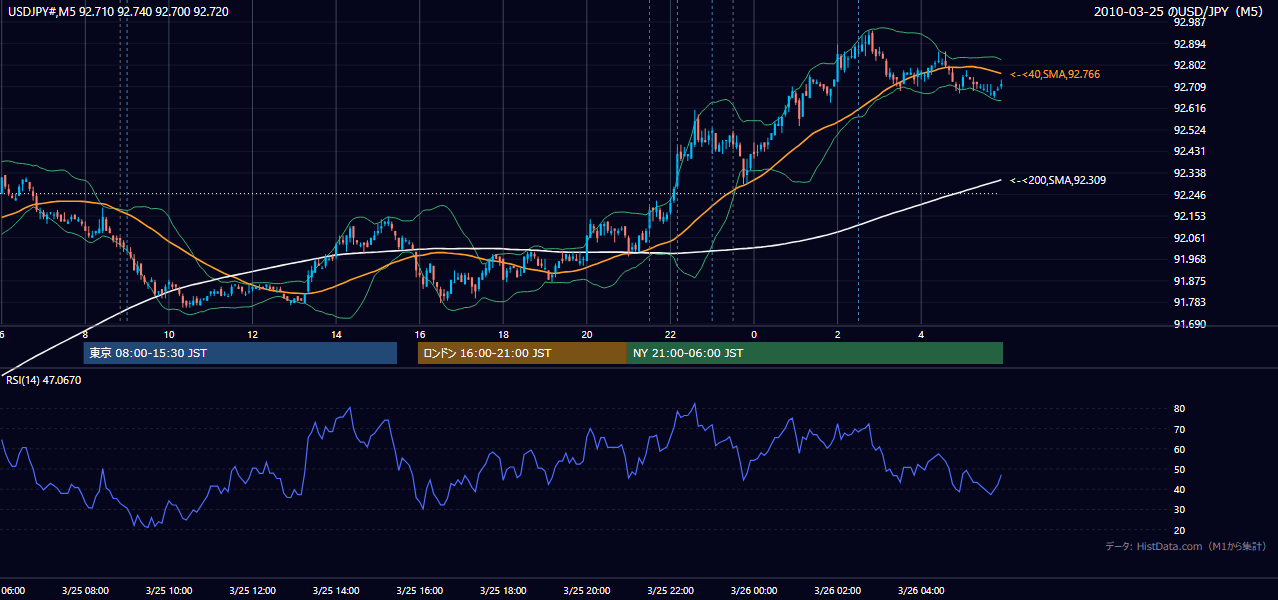Click hour label 20 under the price chart
The width and height of the screenshot is (1278, 600).
587,335
